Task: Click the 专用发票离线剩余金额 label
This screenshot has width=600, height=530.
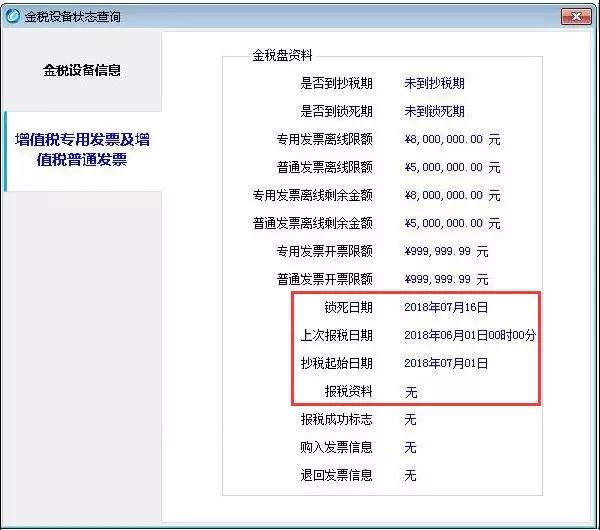Action: click(x=313, y=195)
